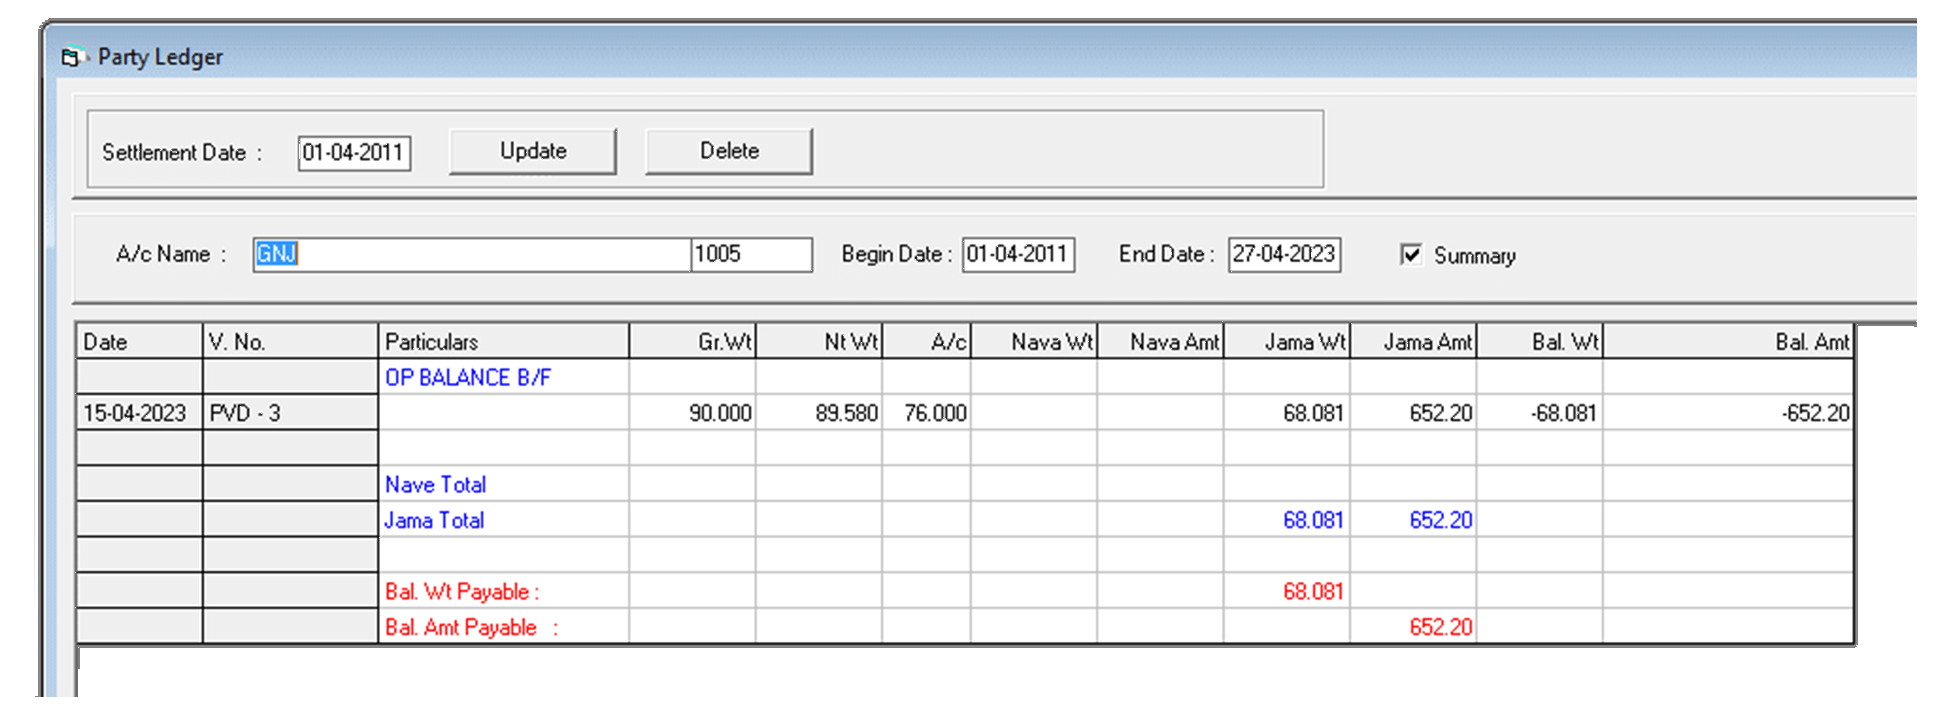Click the Nava Amt column header

pyautogui.click(x=1160, y=342)
